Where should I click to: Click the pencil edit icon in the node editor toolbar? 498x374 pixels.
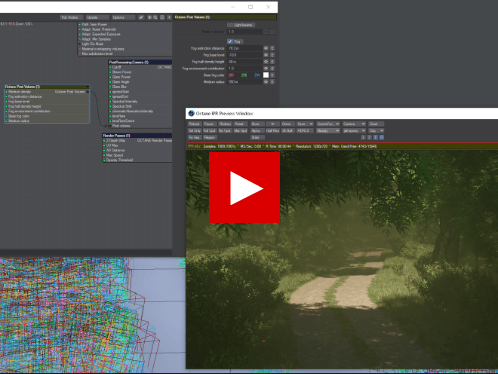(x=141, y=17)
